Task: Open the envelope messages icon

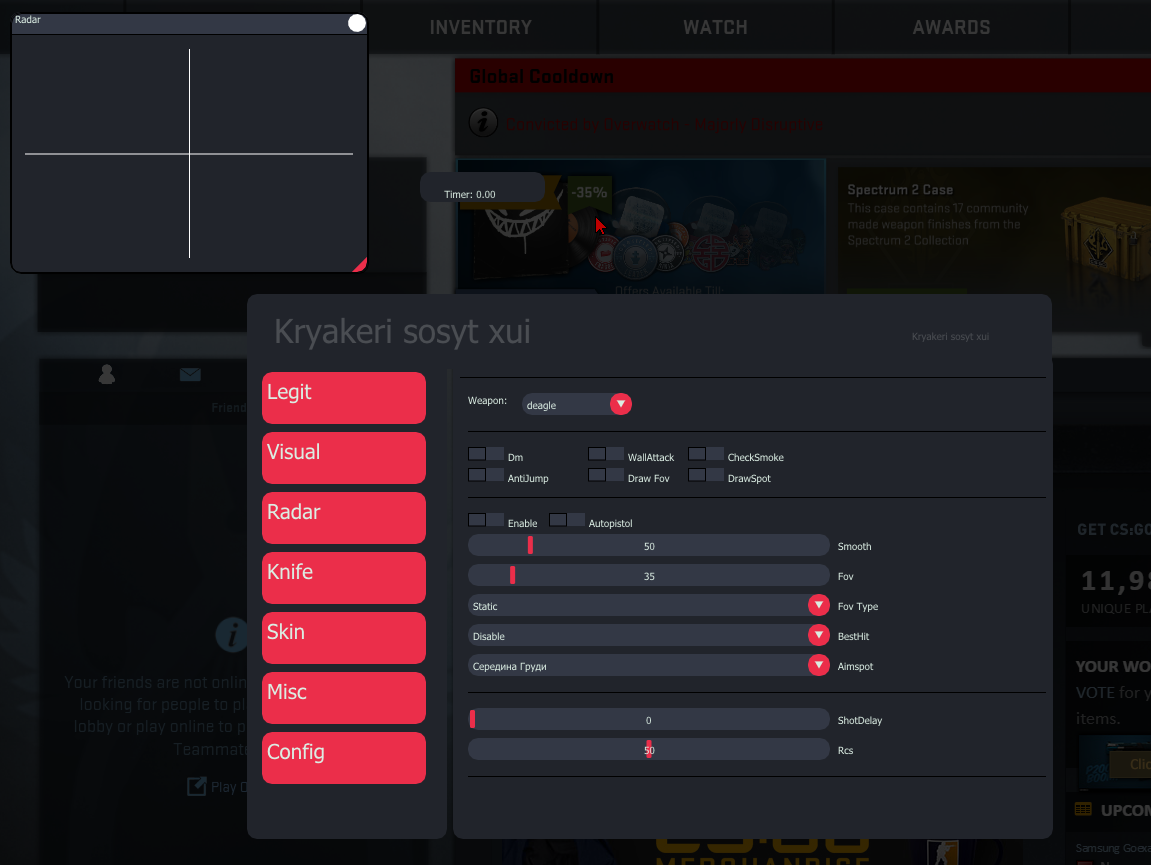Action: [190, 374]
